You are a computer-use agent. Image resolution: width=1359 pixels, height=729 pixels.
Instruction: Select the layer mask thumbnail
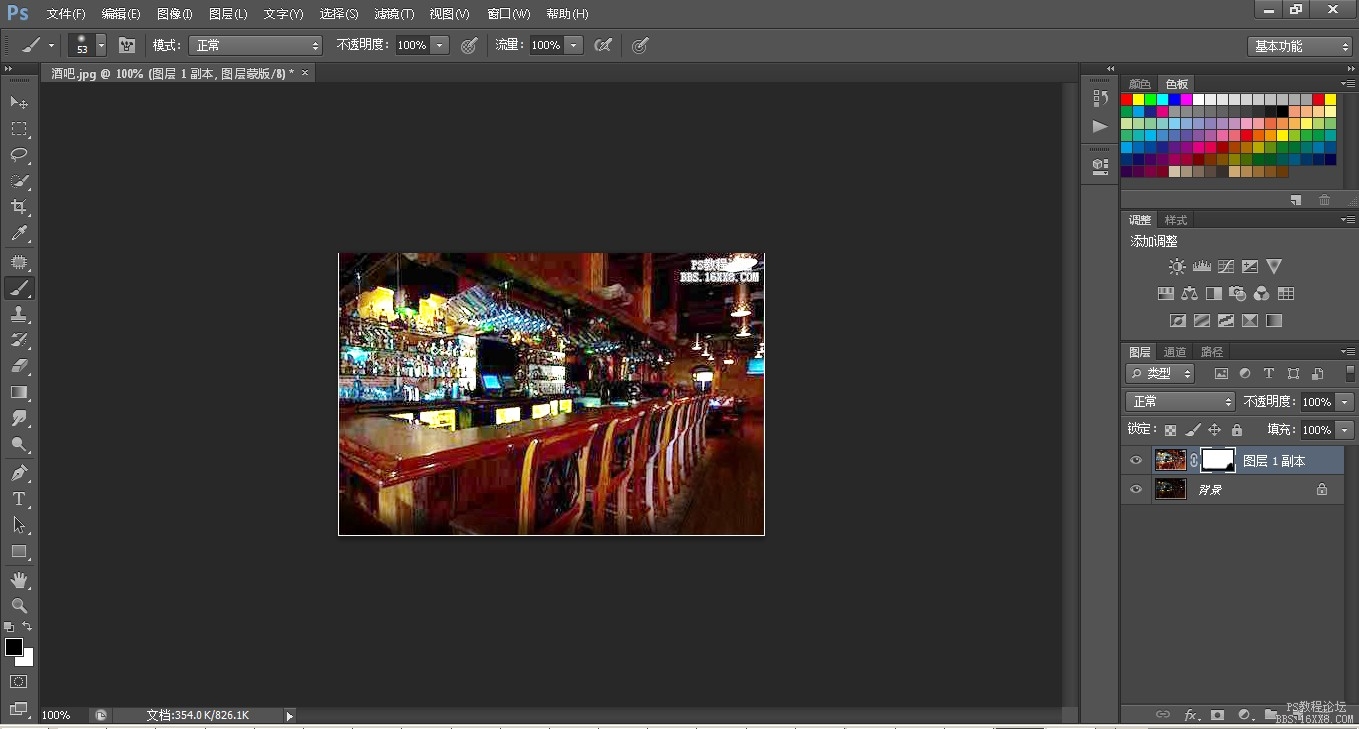pos(1217,460)
